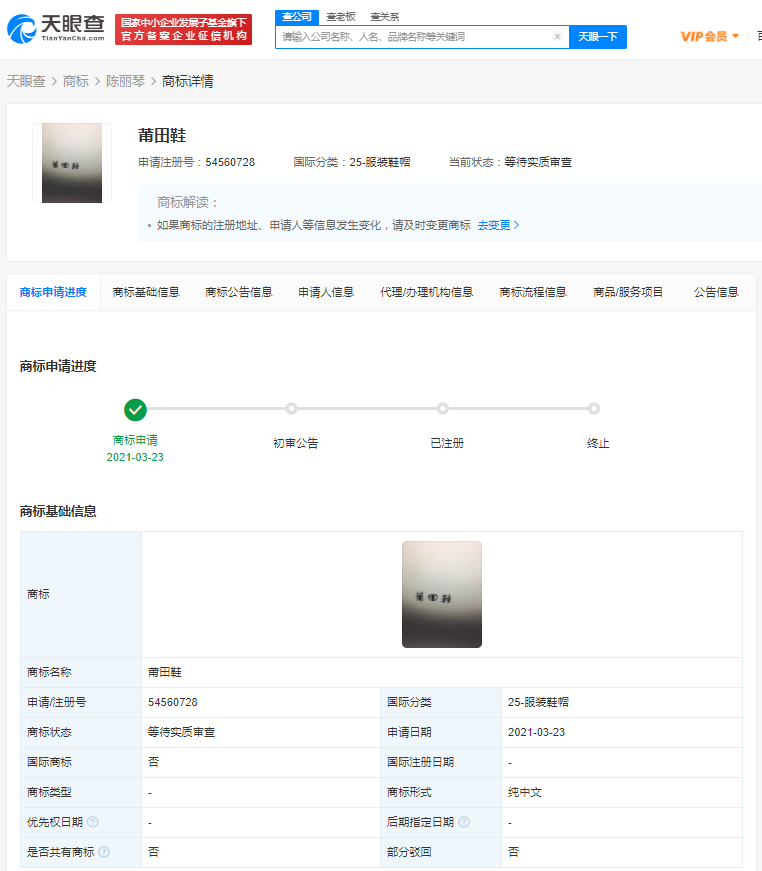Image resolution: width=762 pixels, height=871 pixels.
Task: Click help icon next to 是否共有商标
Action: pyautogui.click(x=104, y=852)
